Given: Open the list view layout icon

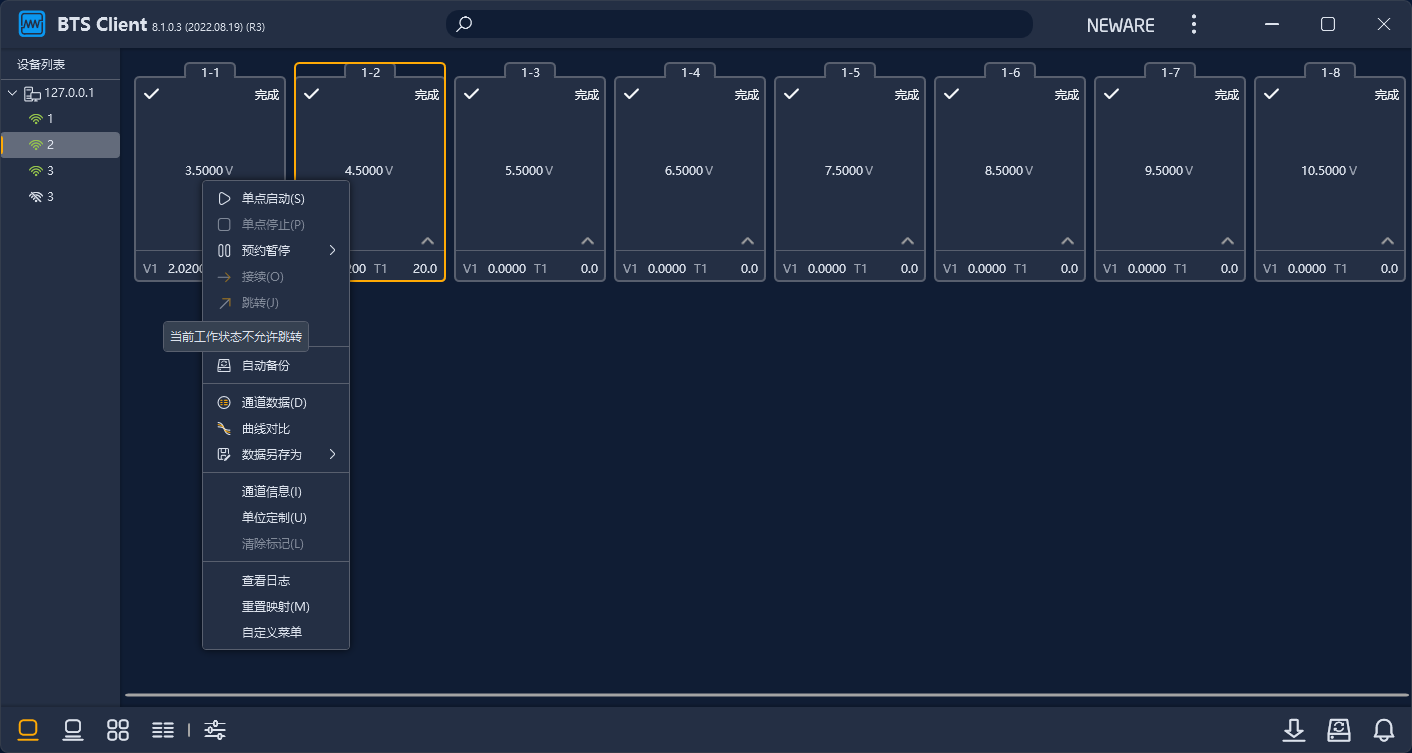Looking at the screenshot, I should tap(163, 730).
